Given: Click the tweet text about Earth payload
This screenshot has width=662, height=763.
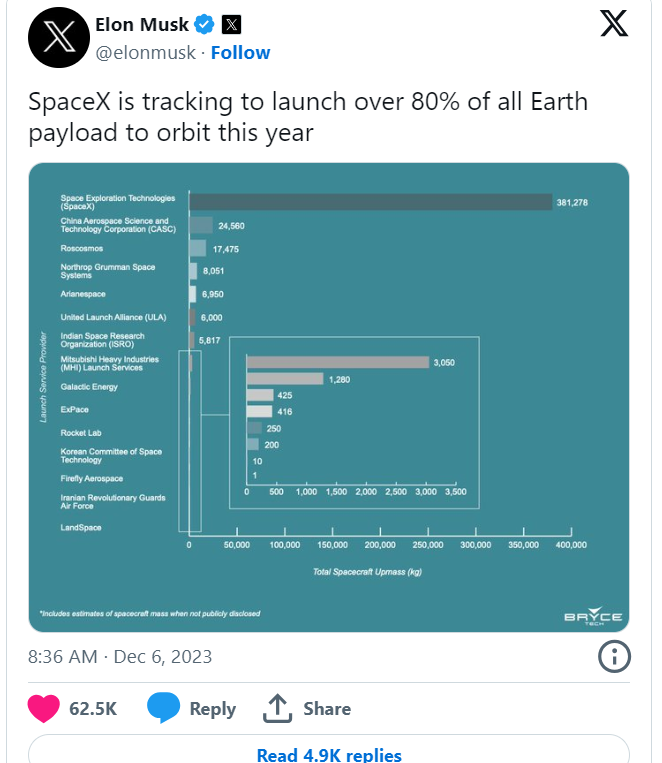Looking at the screenshot, I should (308, 117).
